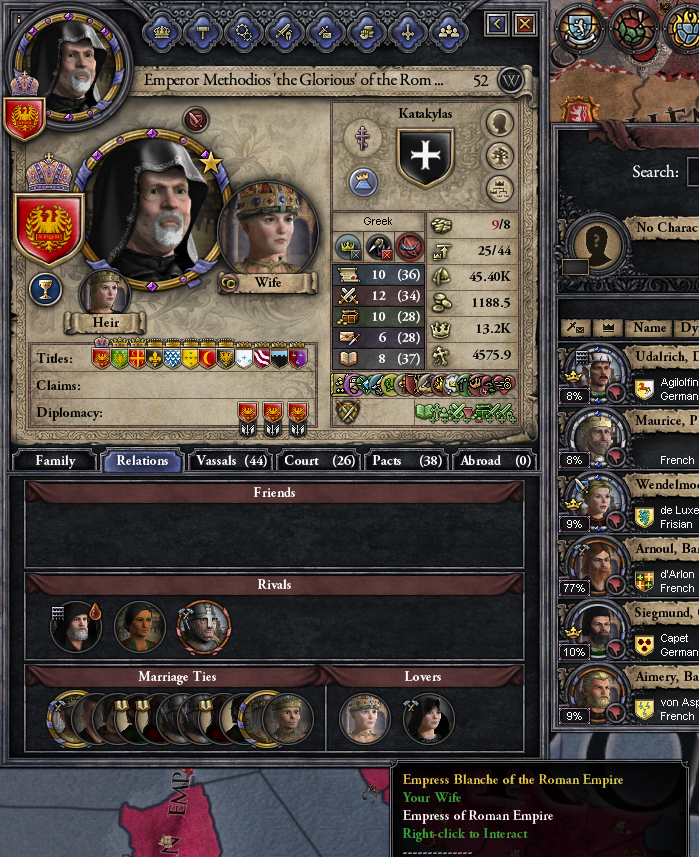Viewport: 699px width, 857px height.
Task: Open the Factions fist icon
Action: (367, 32)
